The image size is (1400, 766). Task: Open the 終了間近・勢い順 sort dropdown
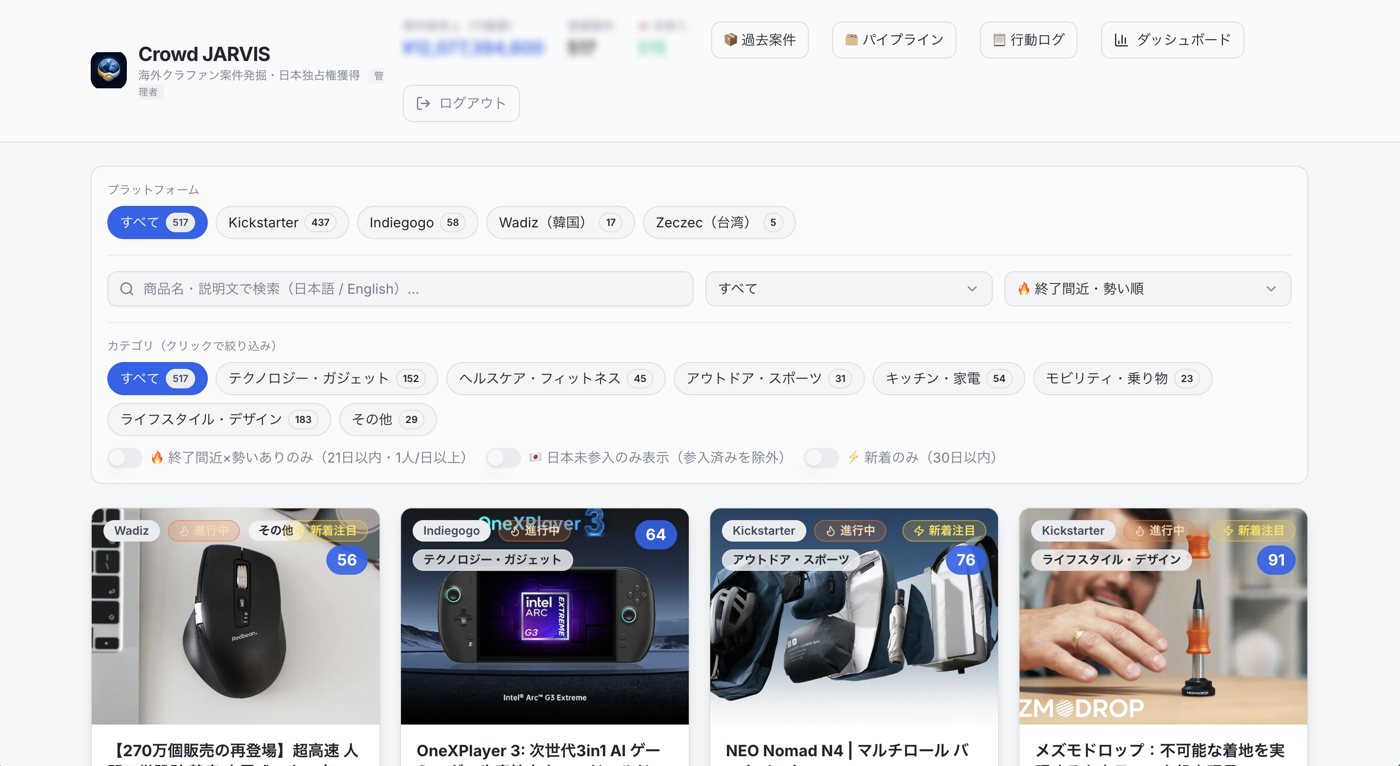point(1147,289)
